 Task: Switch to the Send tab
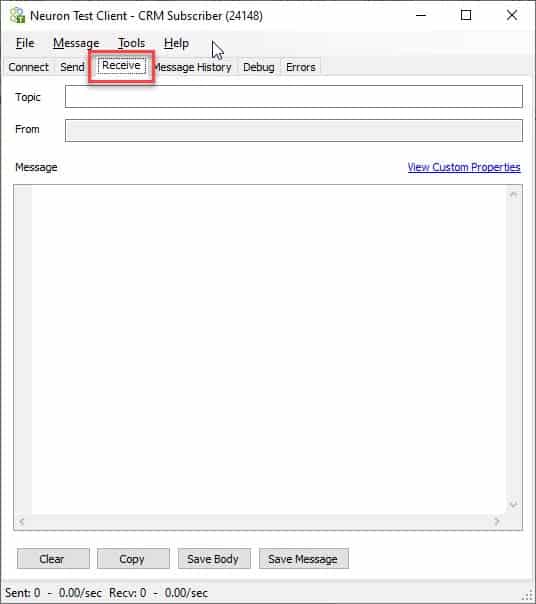(x=72, y=67)
